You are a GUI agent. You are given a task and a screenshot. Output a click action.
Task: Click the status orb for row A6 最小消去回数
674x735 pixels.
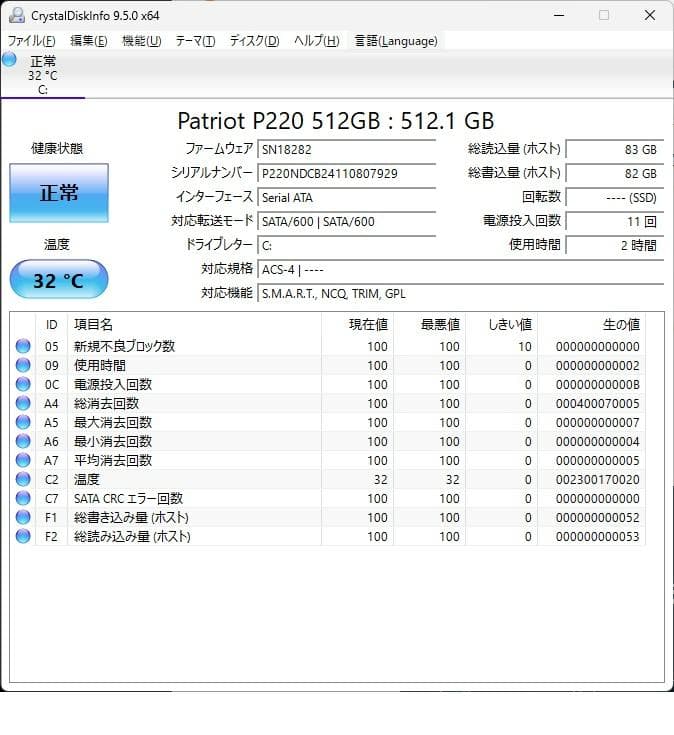[23, 441]
